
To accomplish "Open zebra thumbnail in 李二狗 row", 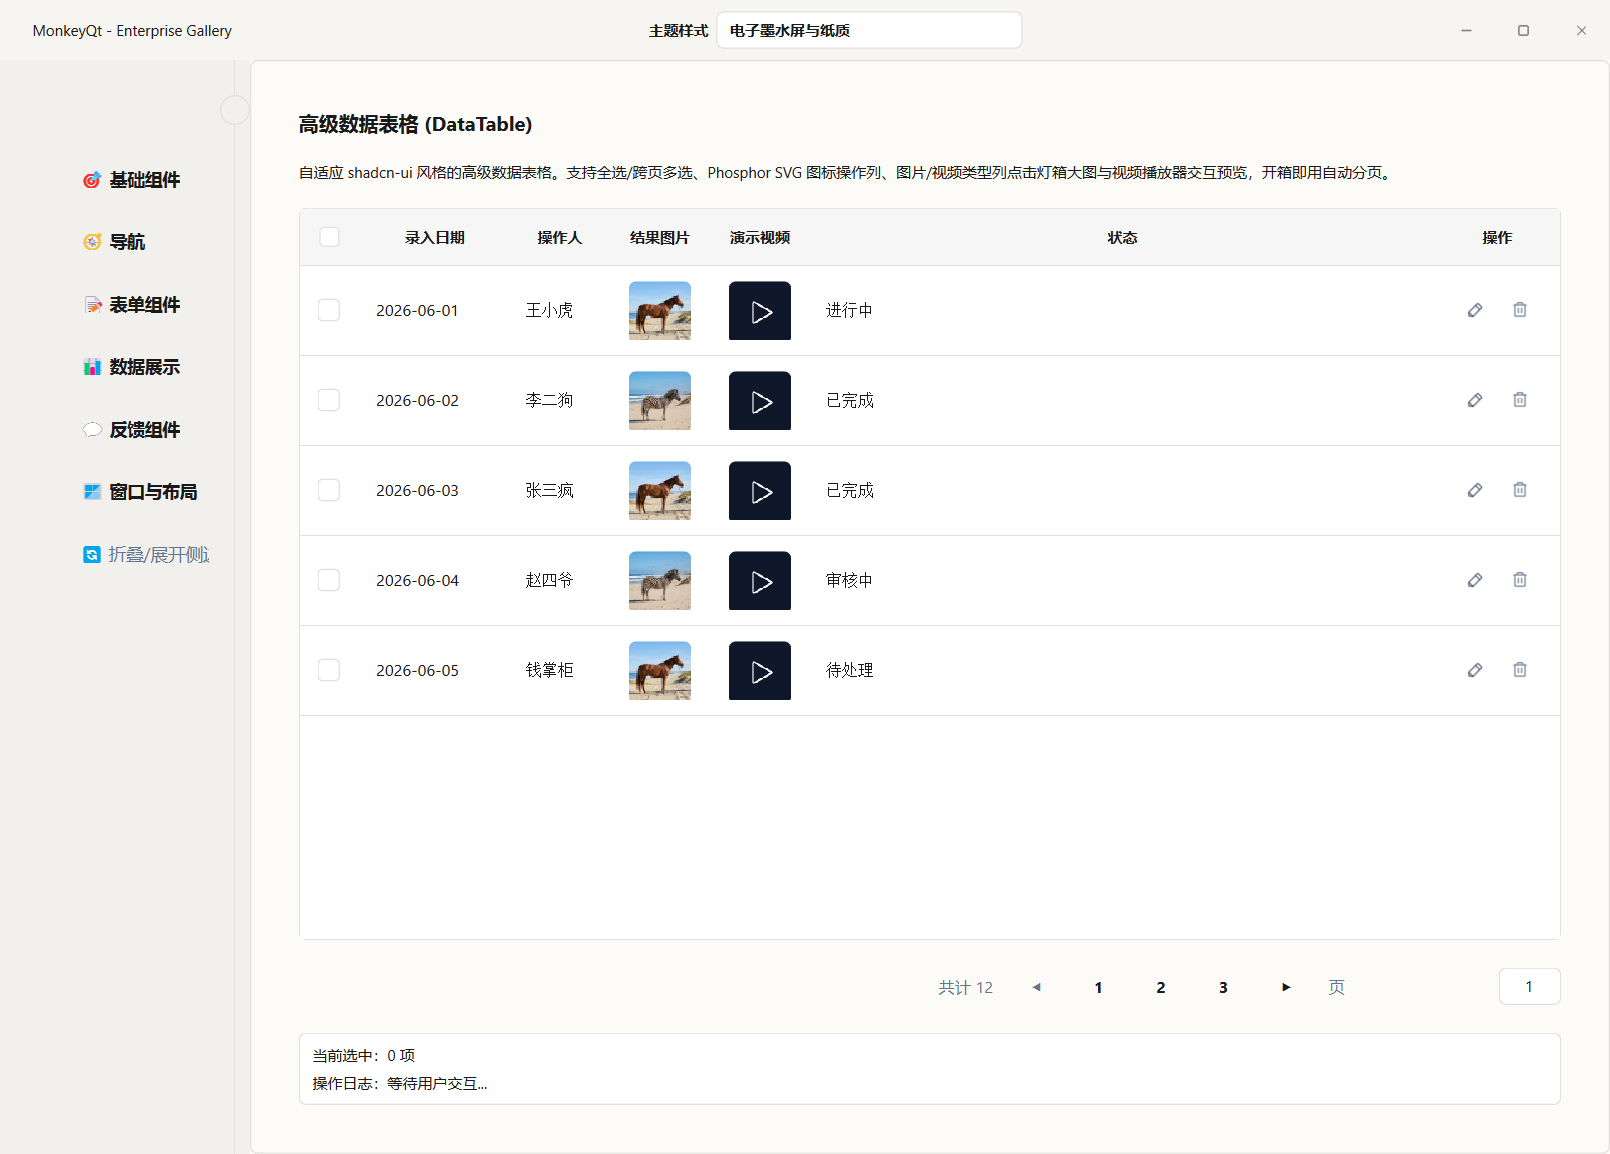I will click(660, 401).
